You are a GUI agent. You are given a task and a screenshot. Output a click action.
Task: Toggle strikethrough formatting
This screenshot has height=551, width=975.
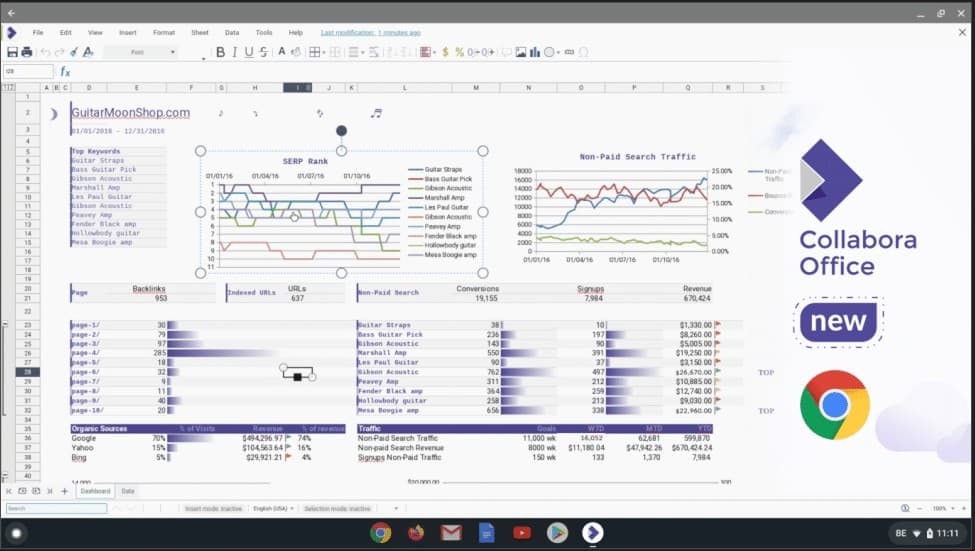click(264, 52)
